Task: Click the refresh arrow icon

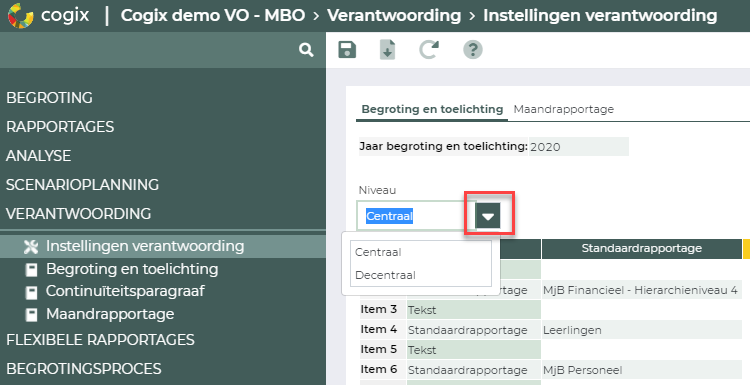Action: pos(429,50)
